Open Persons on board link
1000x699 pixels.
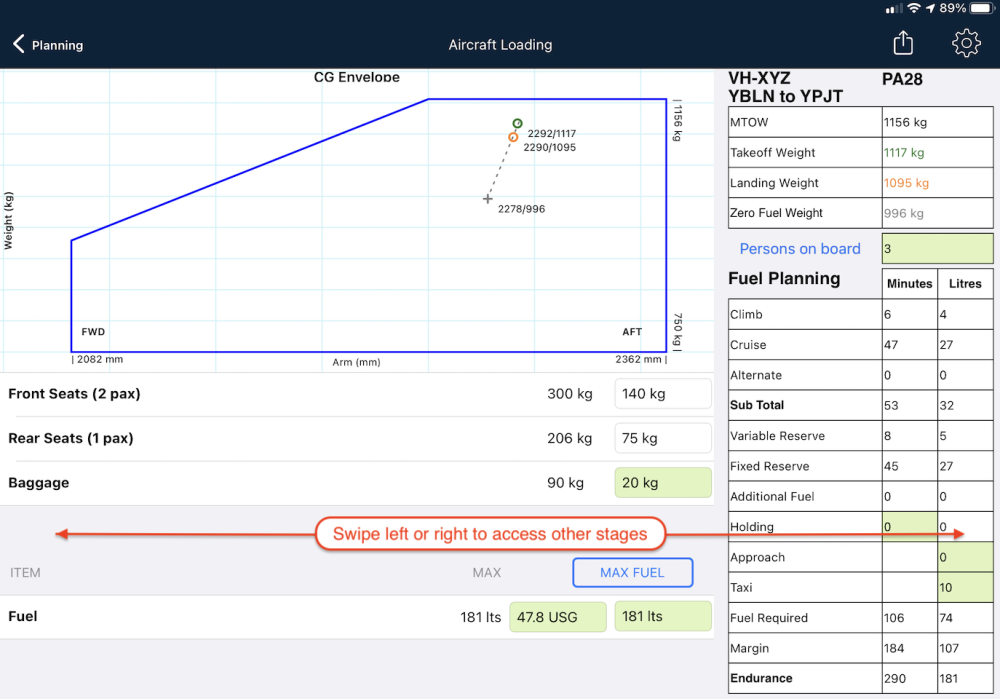click(800, 249)
